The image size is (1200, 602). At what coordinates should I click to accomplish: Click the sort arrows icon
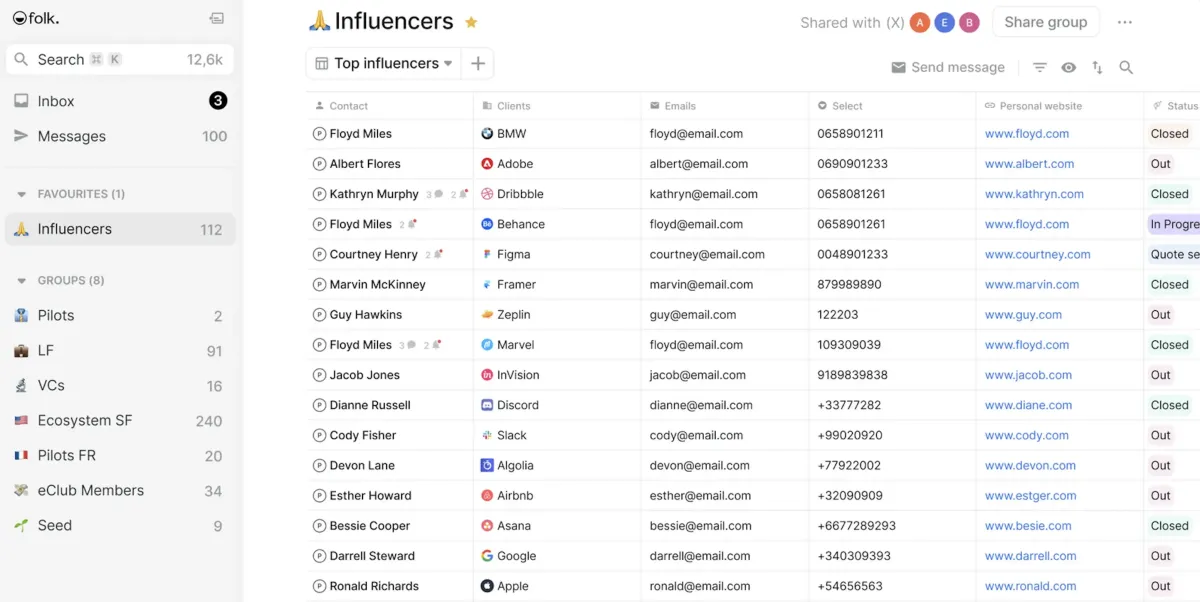[x=1097, y=67]
